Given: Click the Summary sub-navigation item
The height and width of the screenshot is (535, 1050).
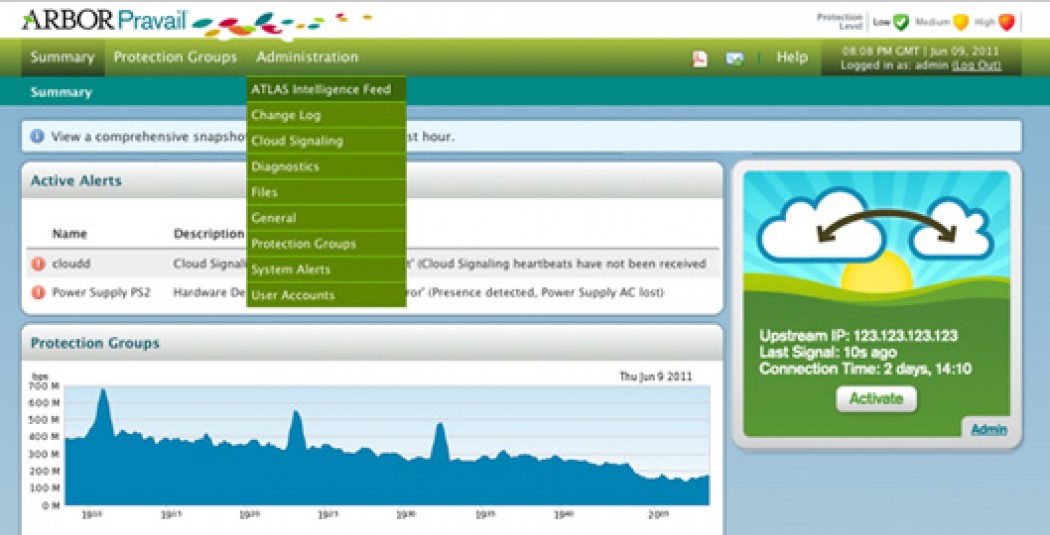Looking at the screenshot, I should (61, 92).
